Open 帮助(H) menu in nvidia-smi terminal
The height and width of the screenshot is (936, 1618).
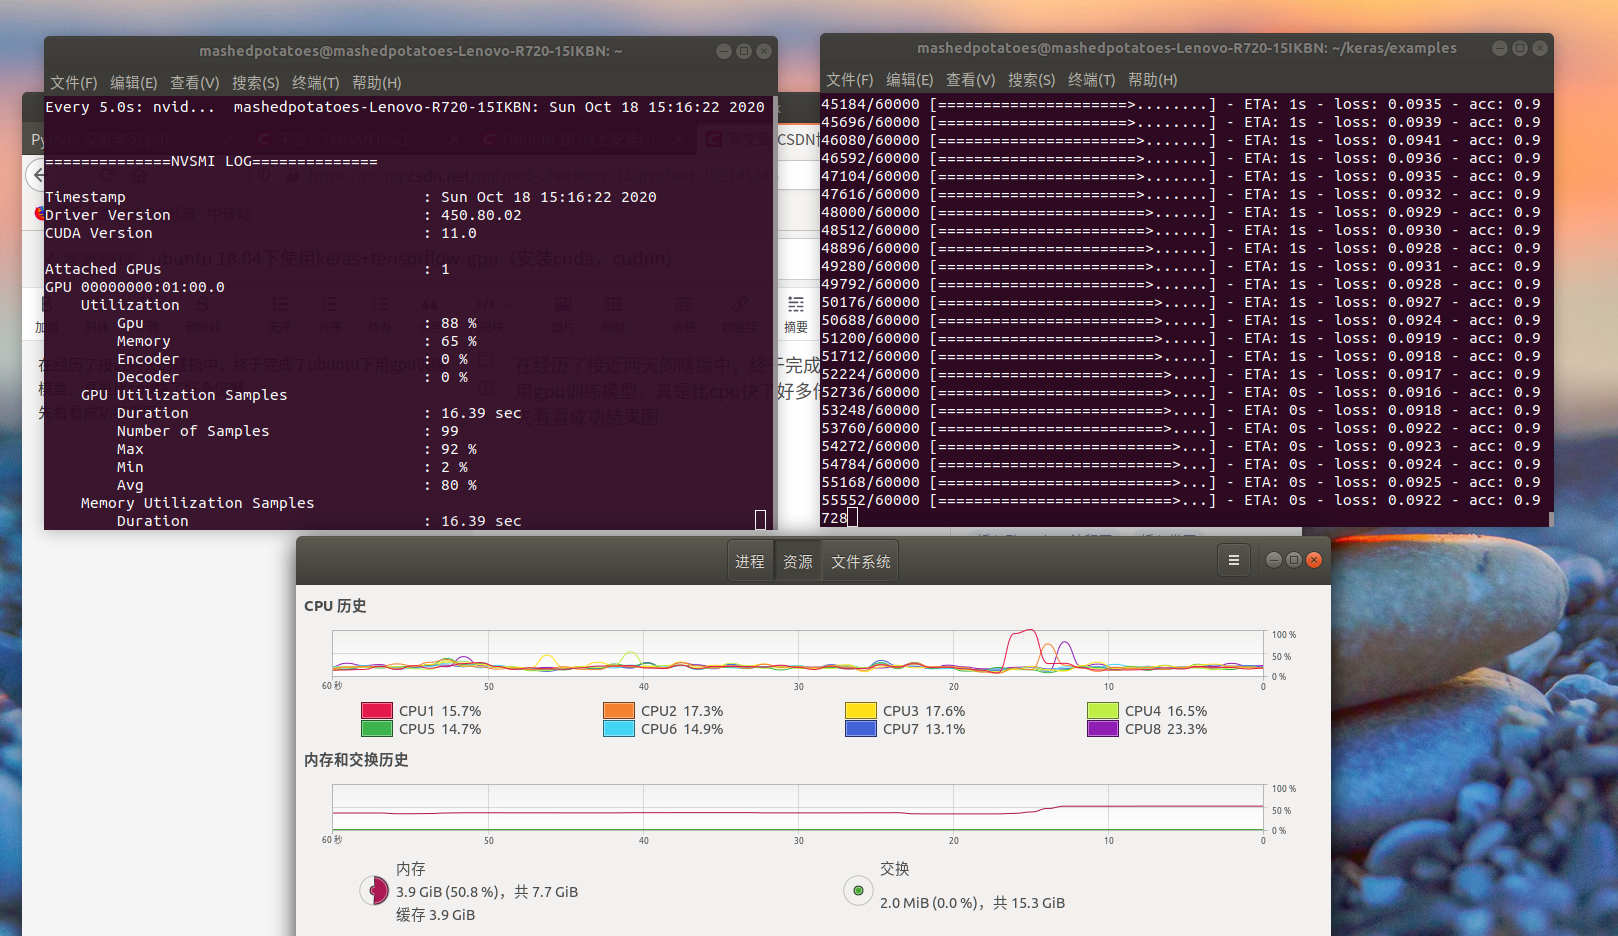pos(376,83)
